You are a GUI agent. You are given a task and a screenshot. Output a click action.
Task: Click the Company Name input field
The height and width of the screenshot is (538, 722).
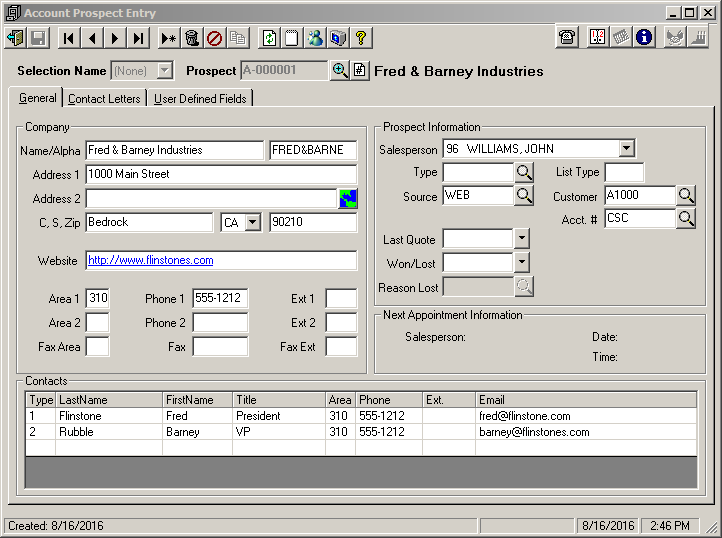pyautogui.click(x=175, y=150)
